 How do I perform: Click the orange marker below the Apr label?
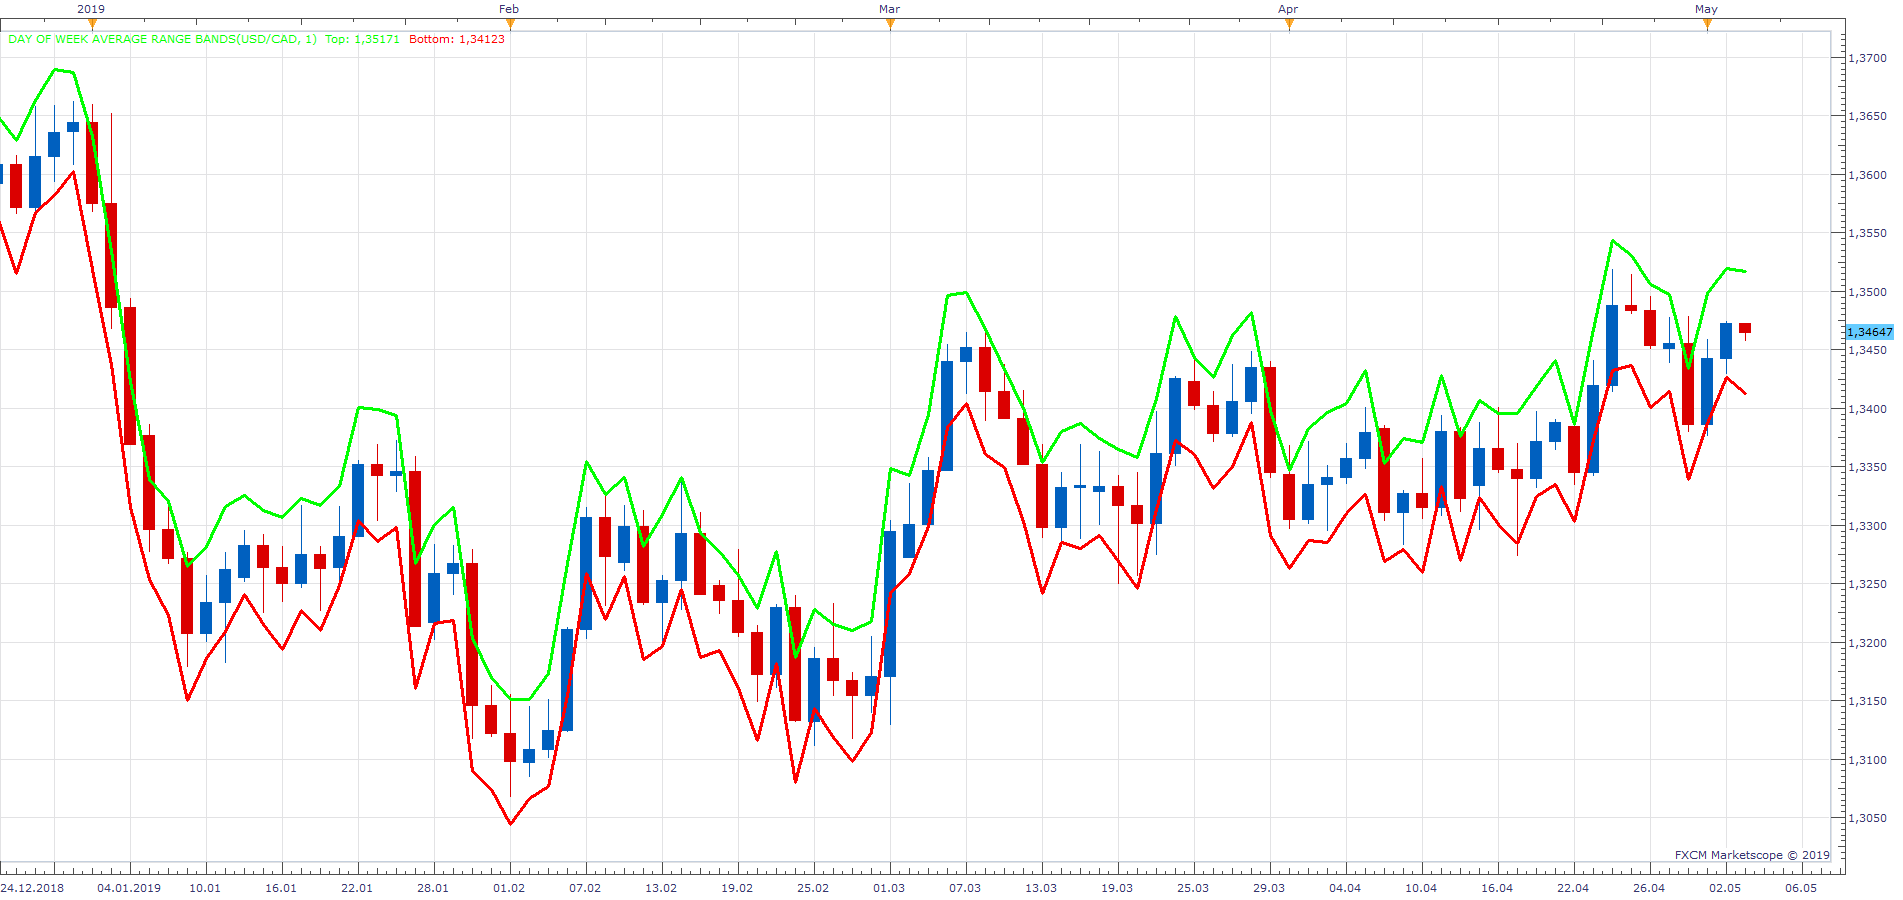tap(1289, 24)
